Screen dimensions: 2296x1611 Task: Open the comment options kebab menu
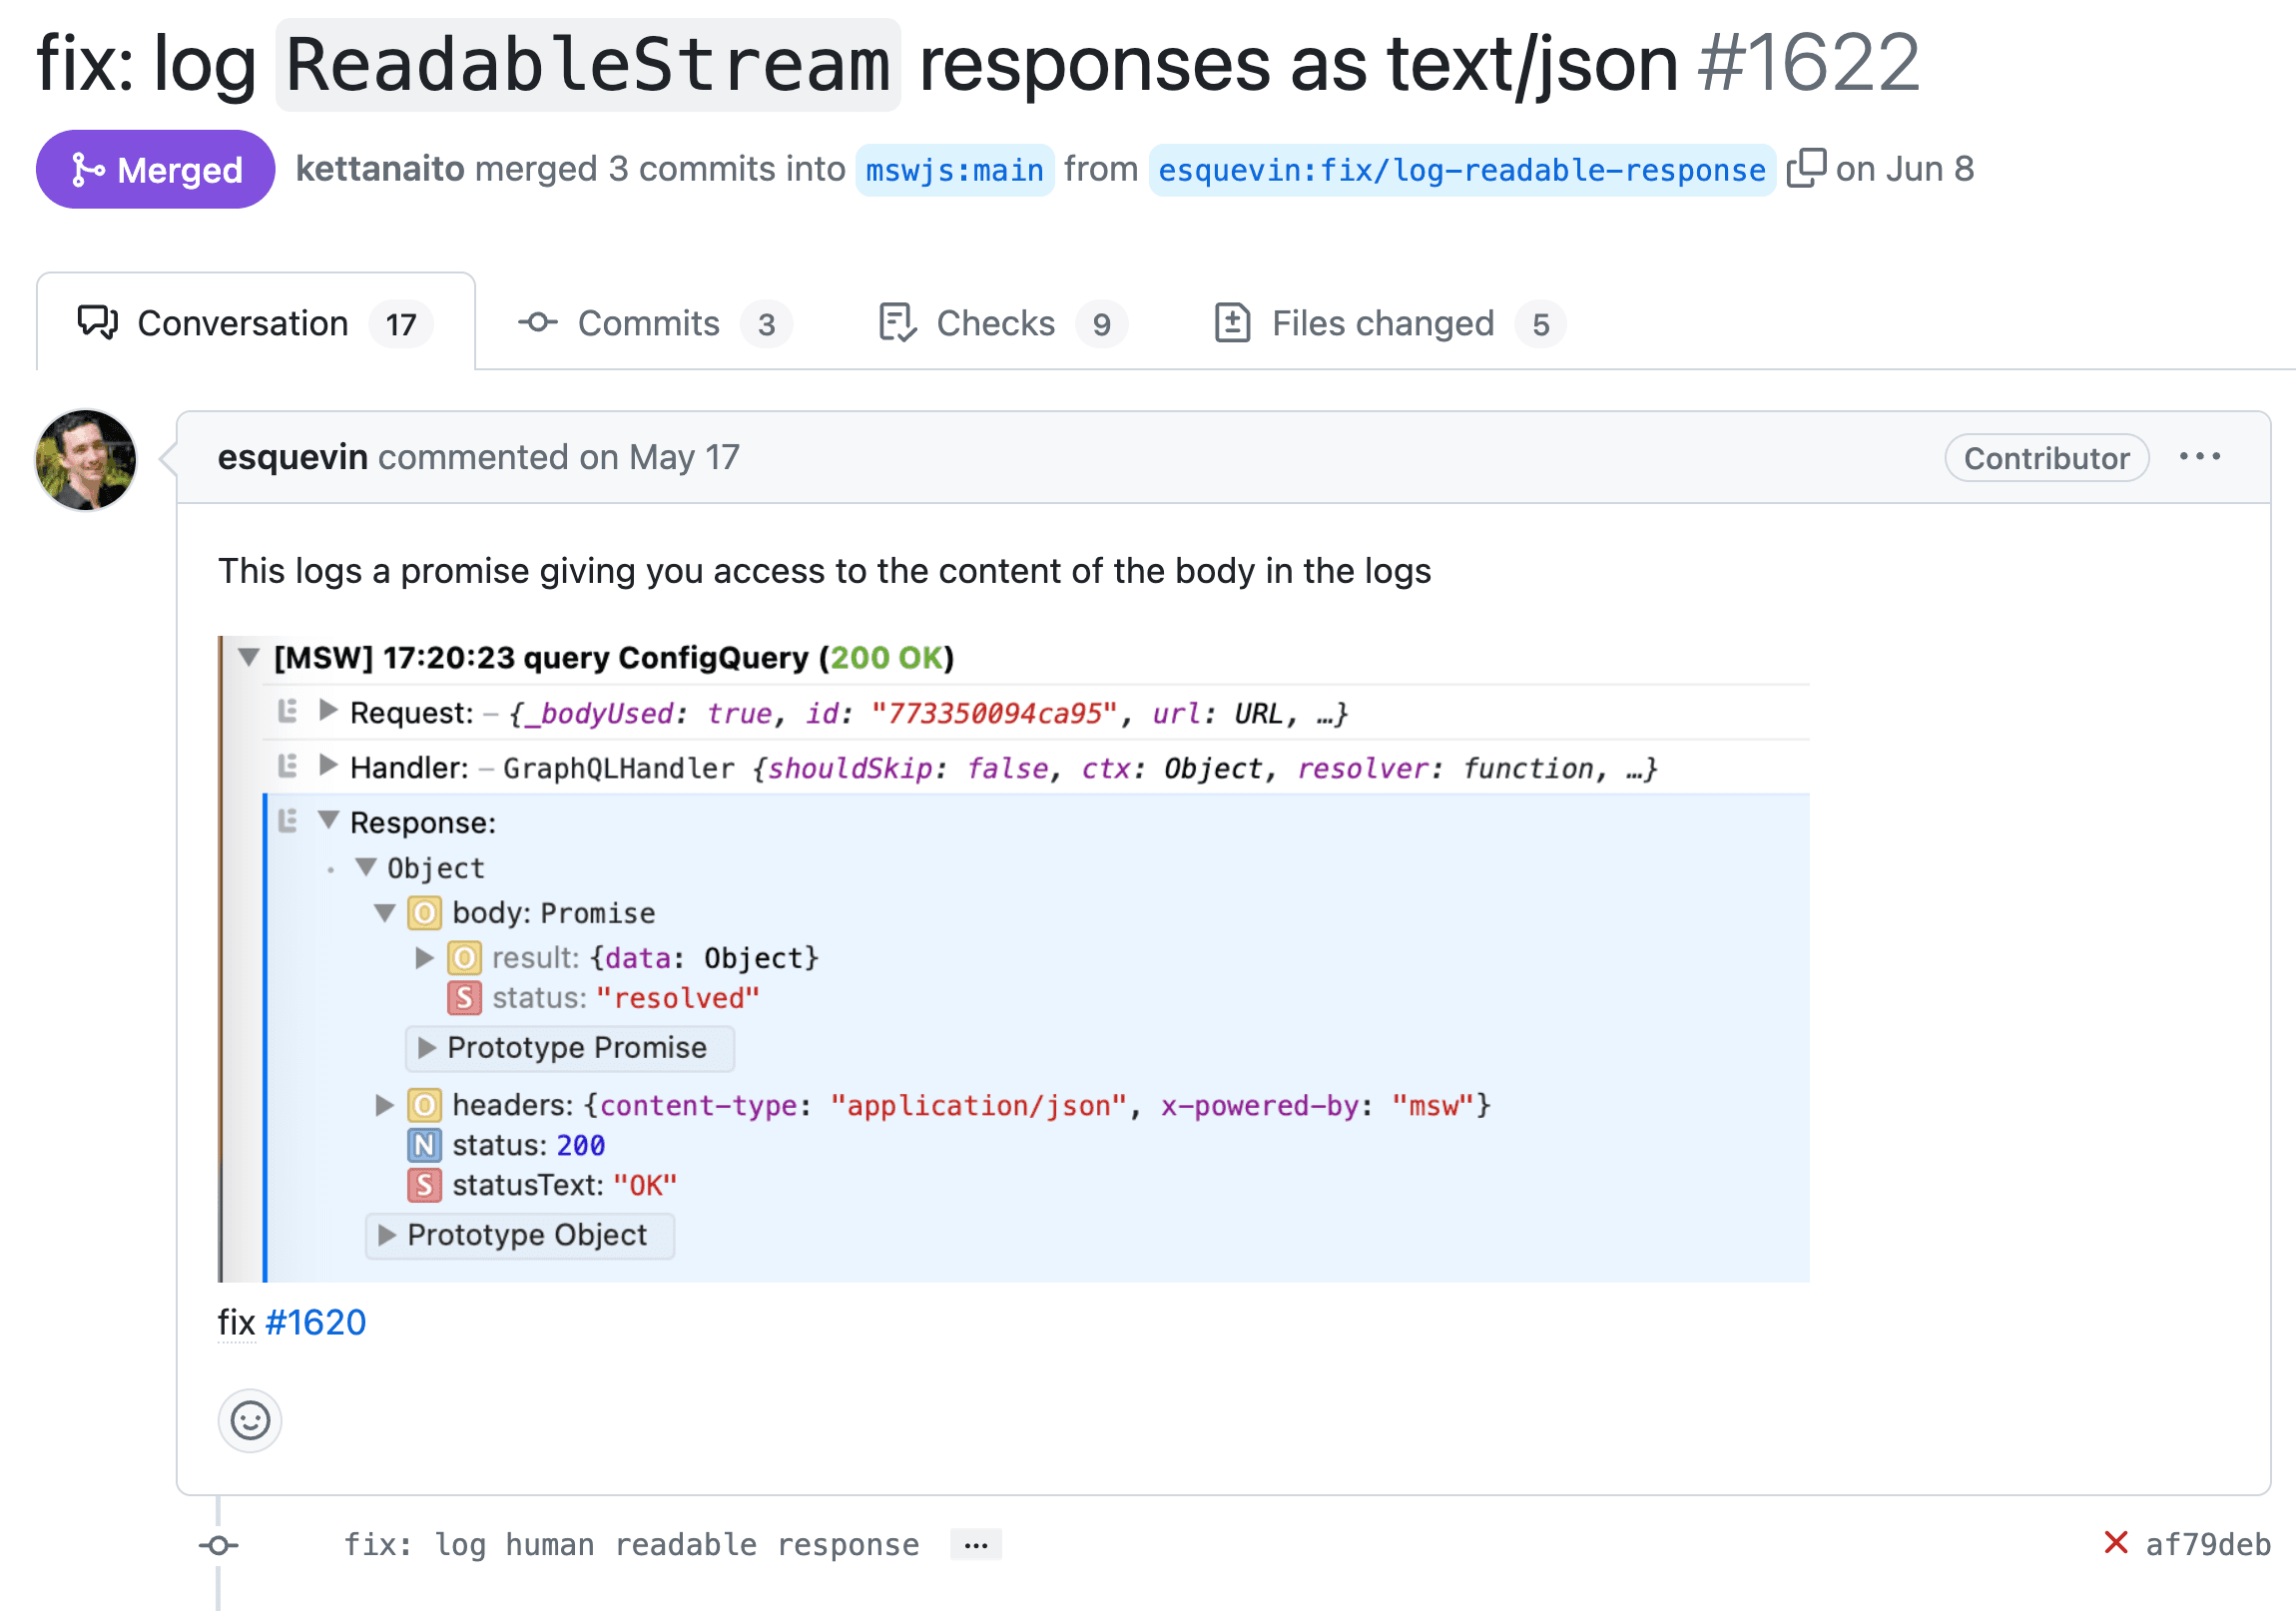2200,456
